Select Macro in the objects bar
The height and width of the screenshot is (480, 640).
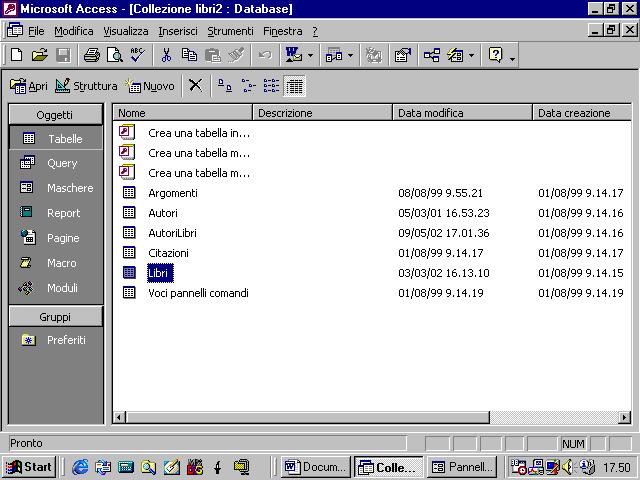pos(56,263)
